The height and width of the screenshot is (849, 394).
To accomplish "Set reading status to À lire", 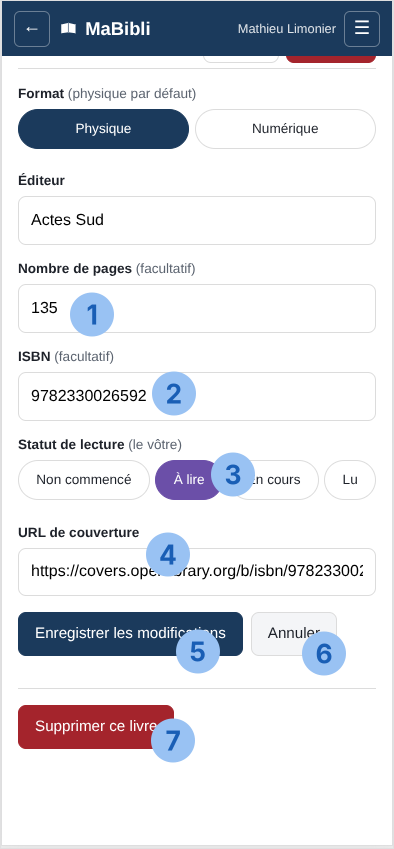I will pos(189,480).
